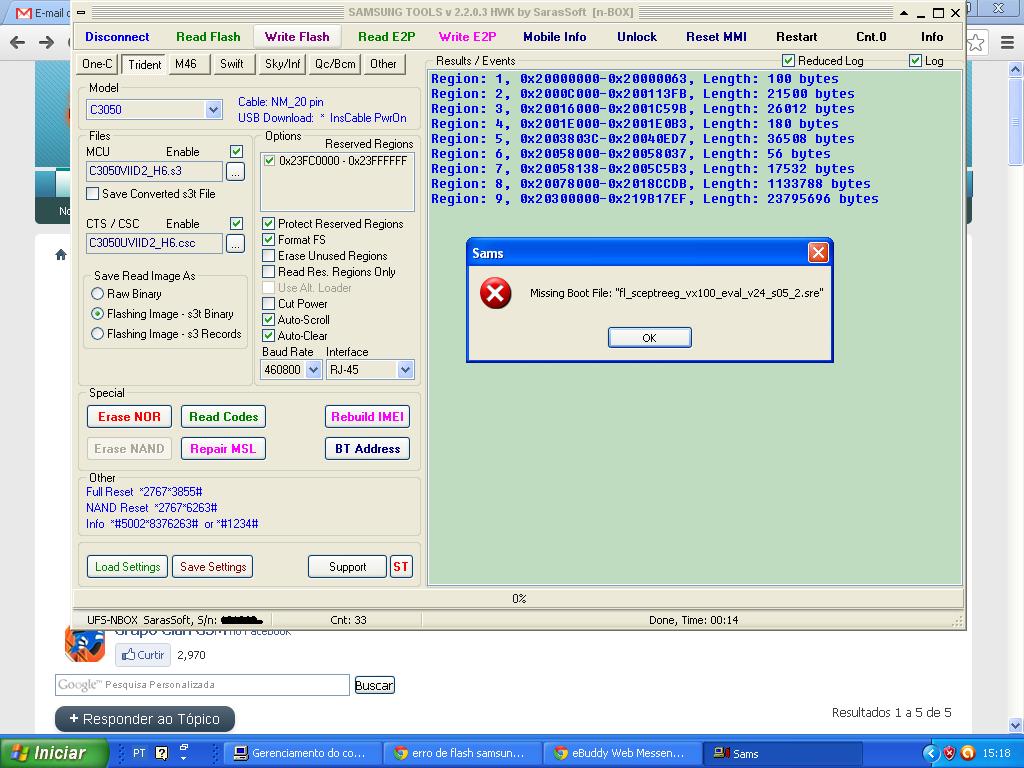The image size is (1024, 768).
Task: Enable the Cut Power checkbox
Action: click(268, 304)
